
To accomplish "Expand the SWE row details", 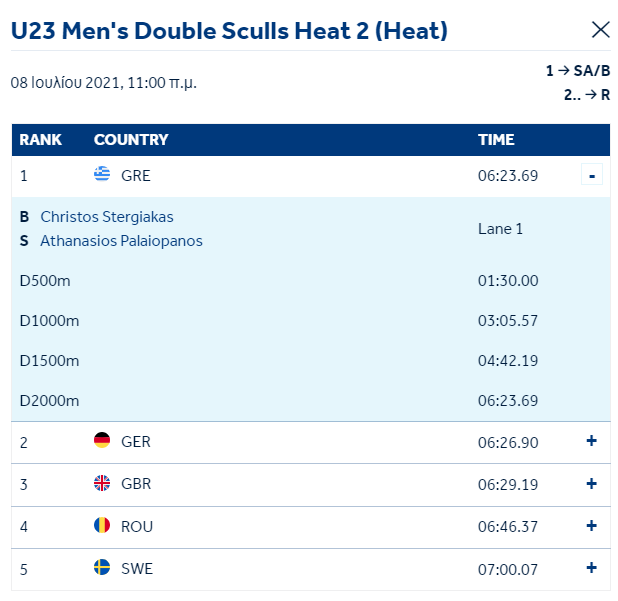I will (591, 568).
